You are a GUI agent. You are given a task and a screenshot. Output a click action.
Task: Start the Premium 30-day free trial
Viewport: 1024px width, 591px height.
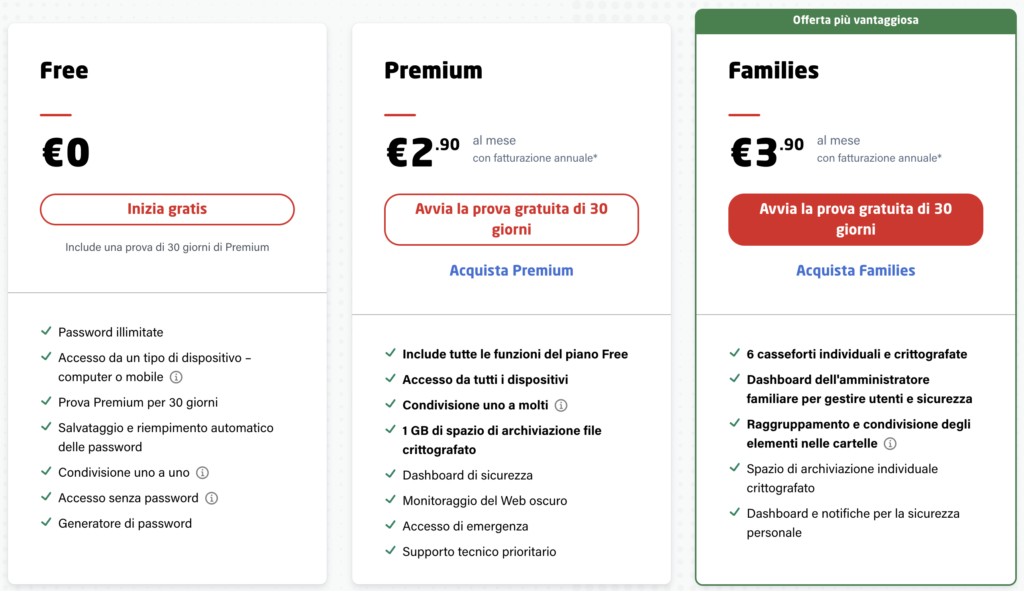[511, 219]
